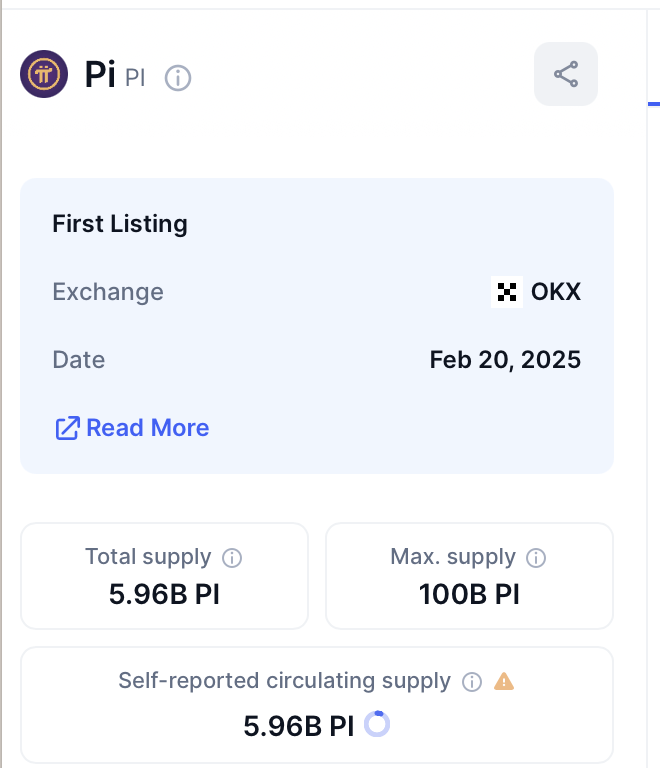660x768 pixels.
Task: Select the OKX exchange name
Action: tap(556, 292)
